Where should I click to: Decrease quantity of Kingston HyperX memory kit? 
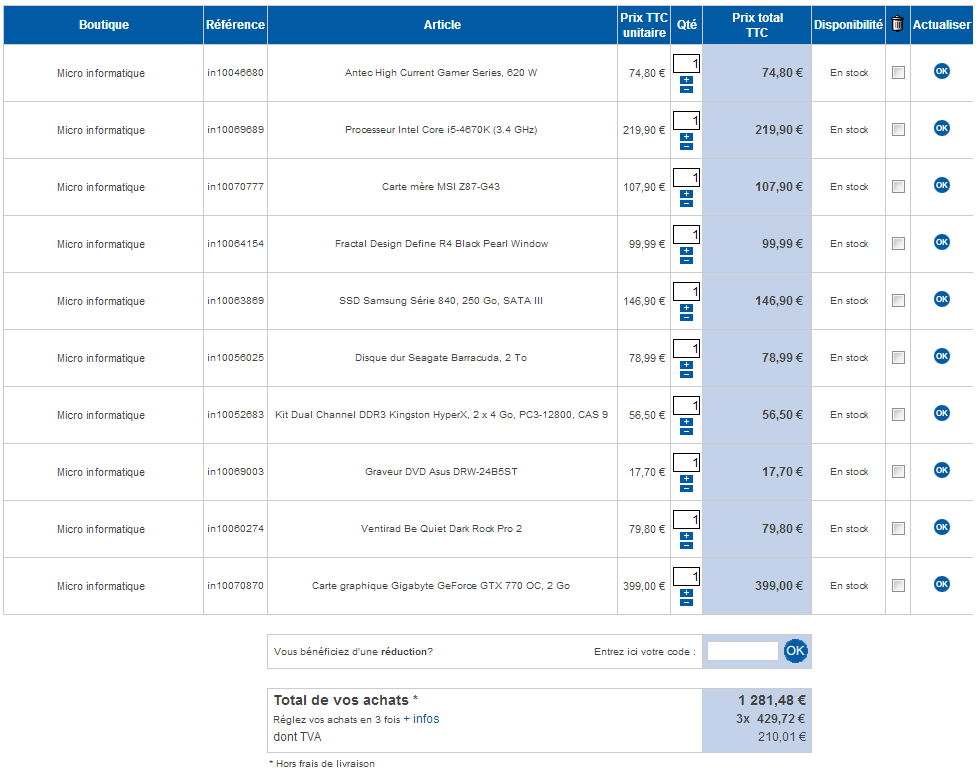point(686,432)
